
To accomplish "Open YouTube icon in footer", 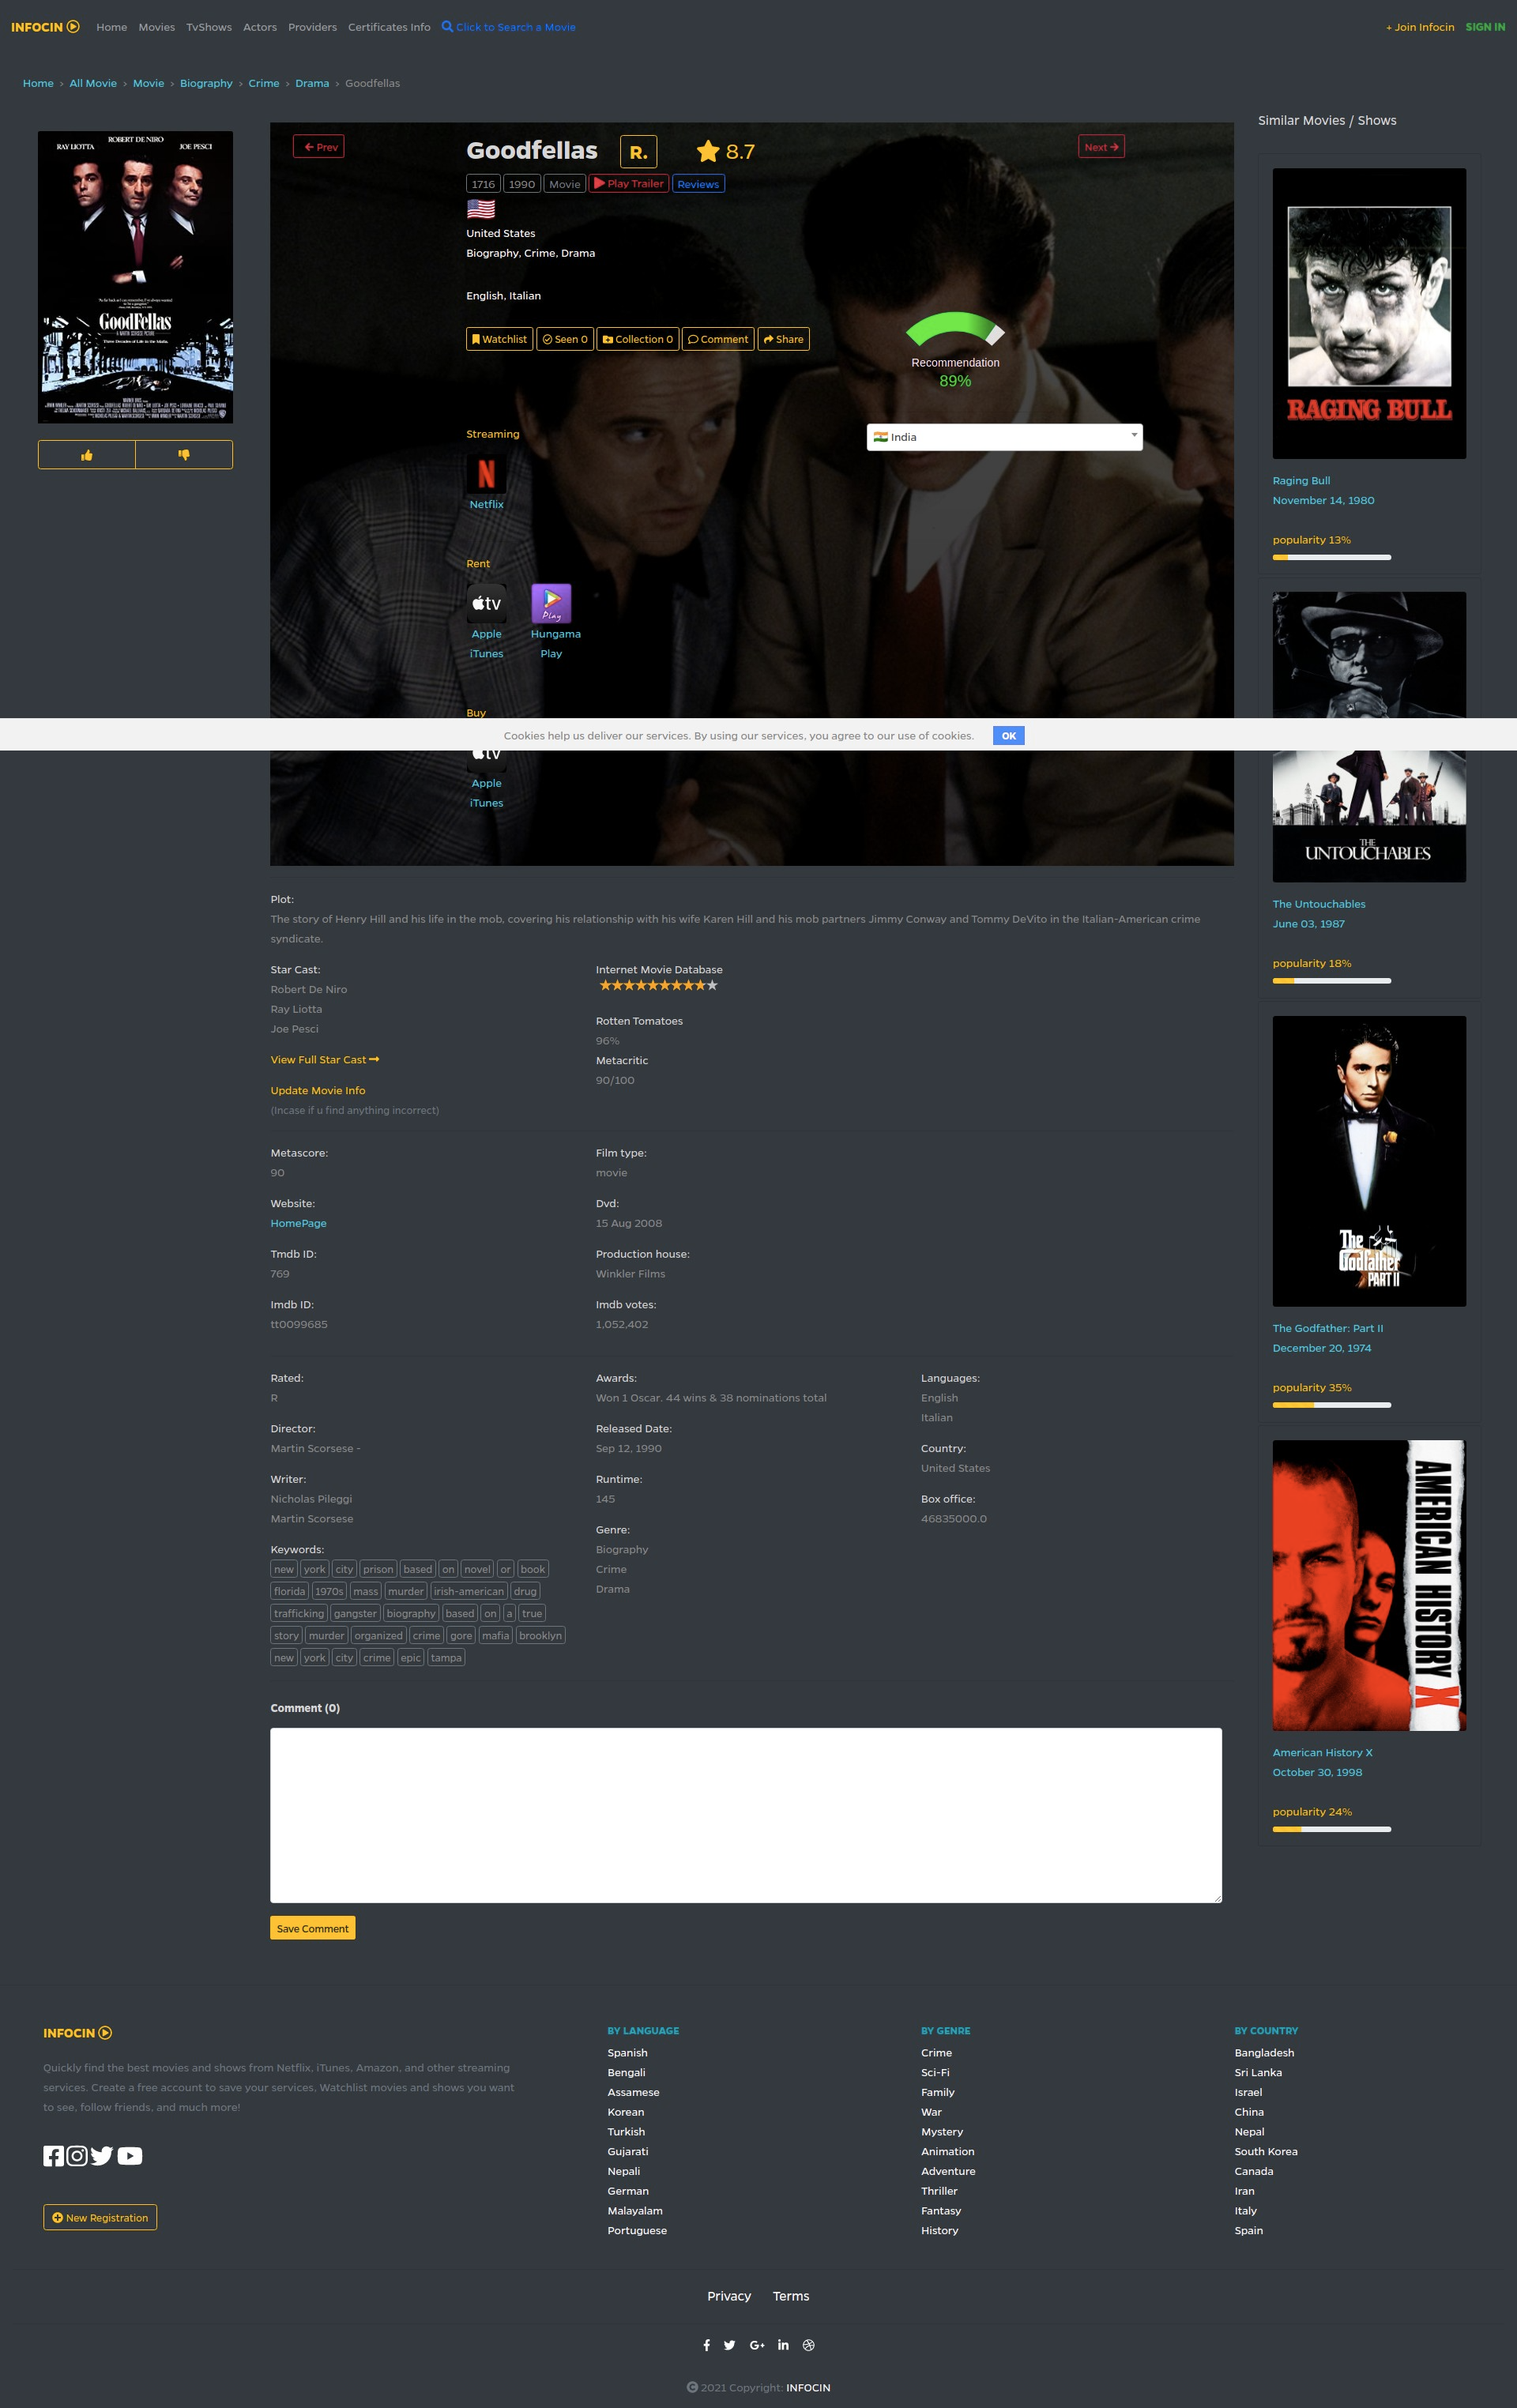I will point(130,2156).
